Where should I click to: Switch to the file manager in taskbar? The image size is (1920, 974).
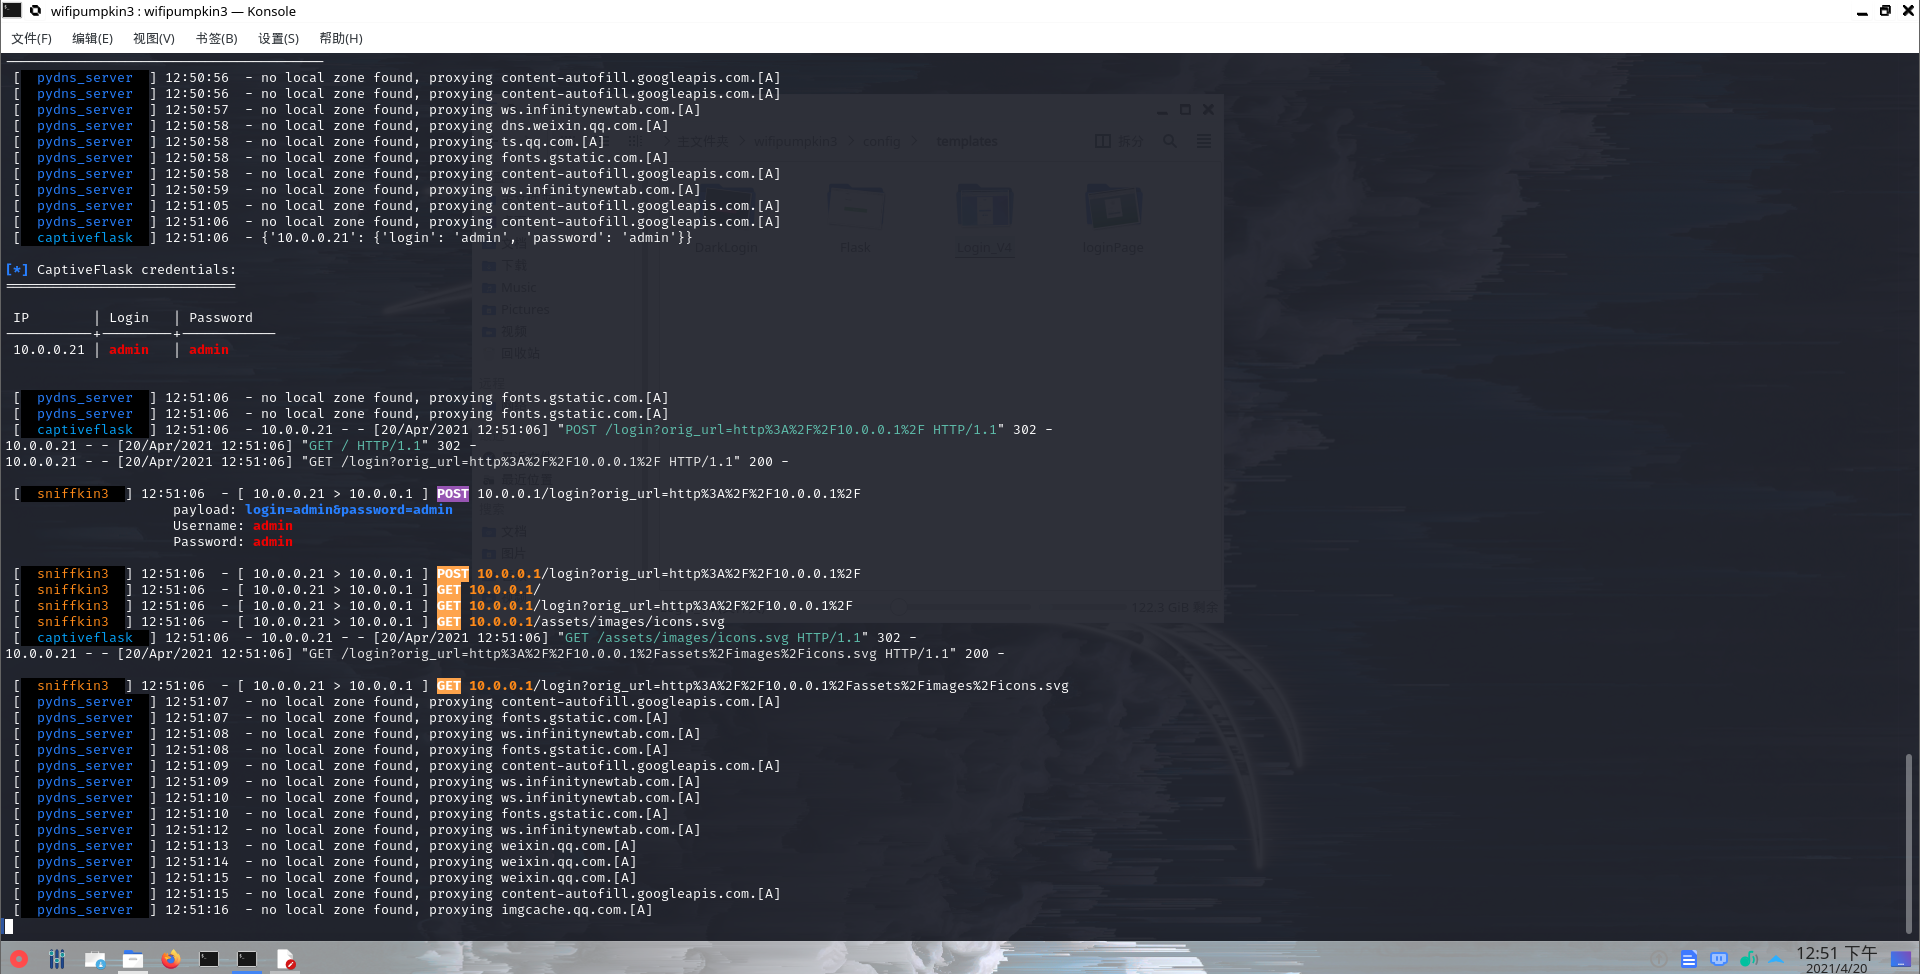[x=133, y=959]
